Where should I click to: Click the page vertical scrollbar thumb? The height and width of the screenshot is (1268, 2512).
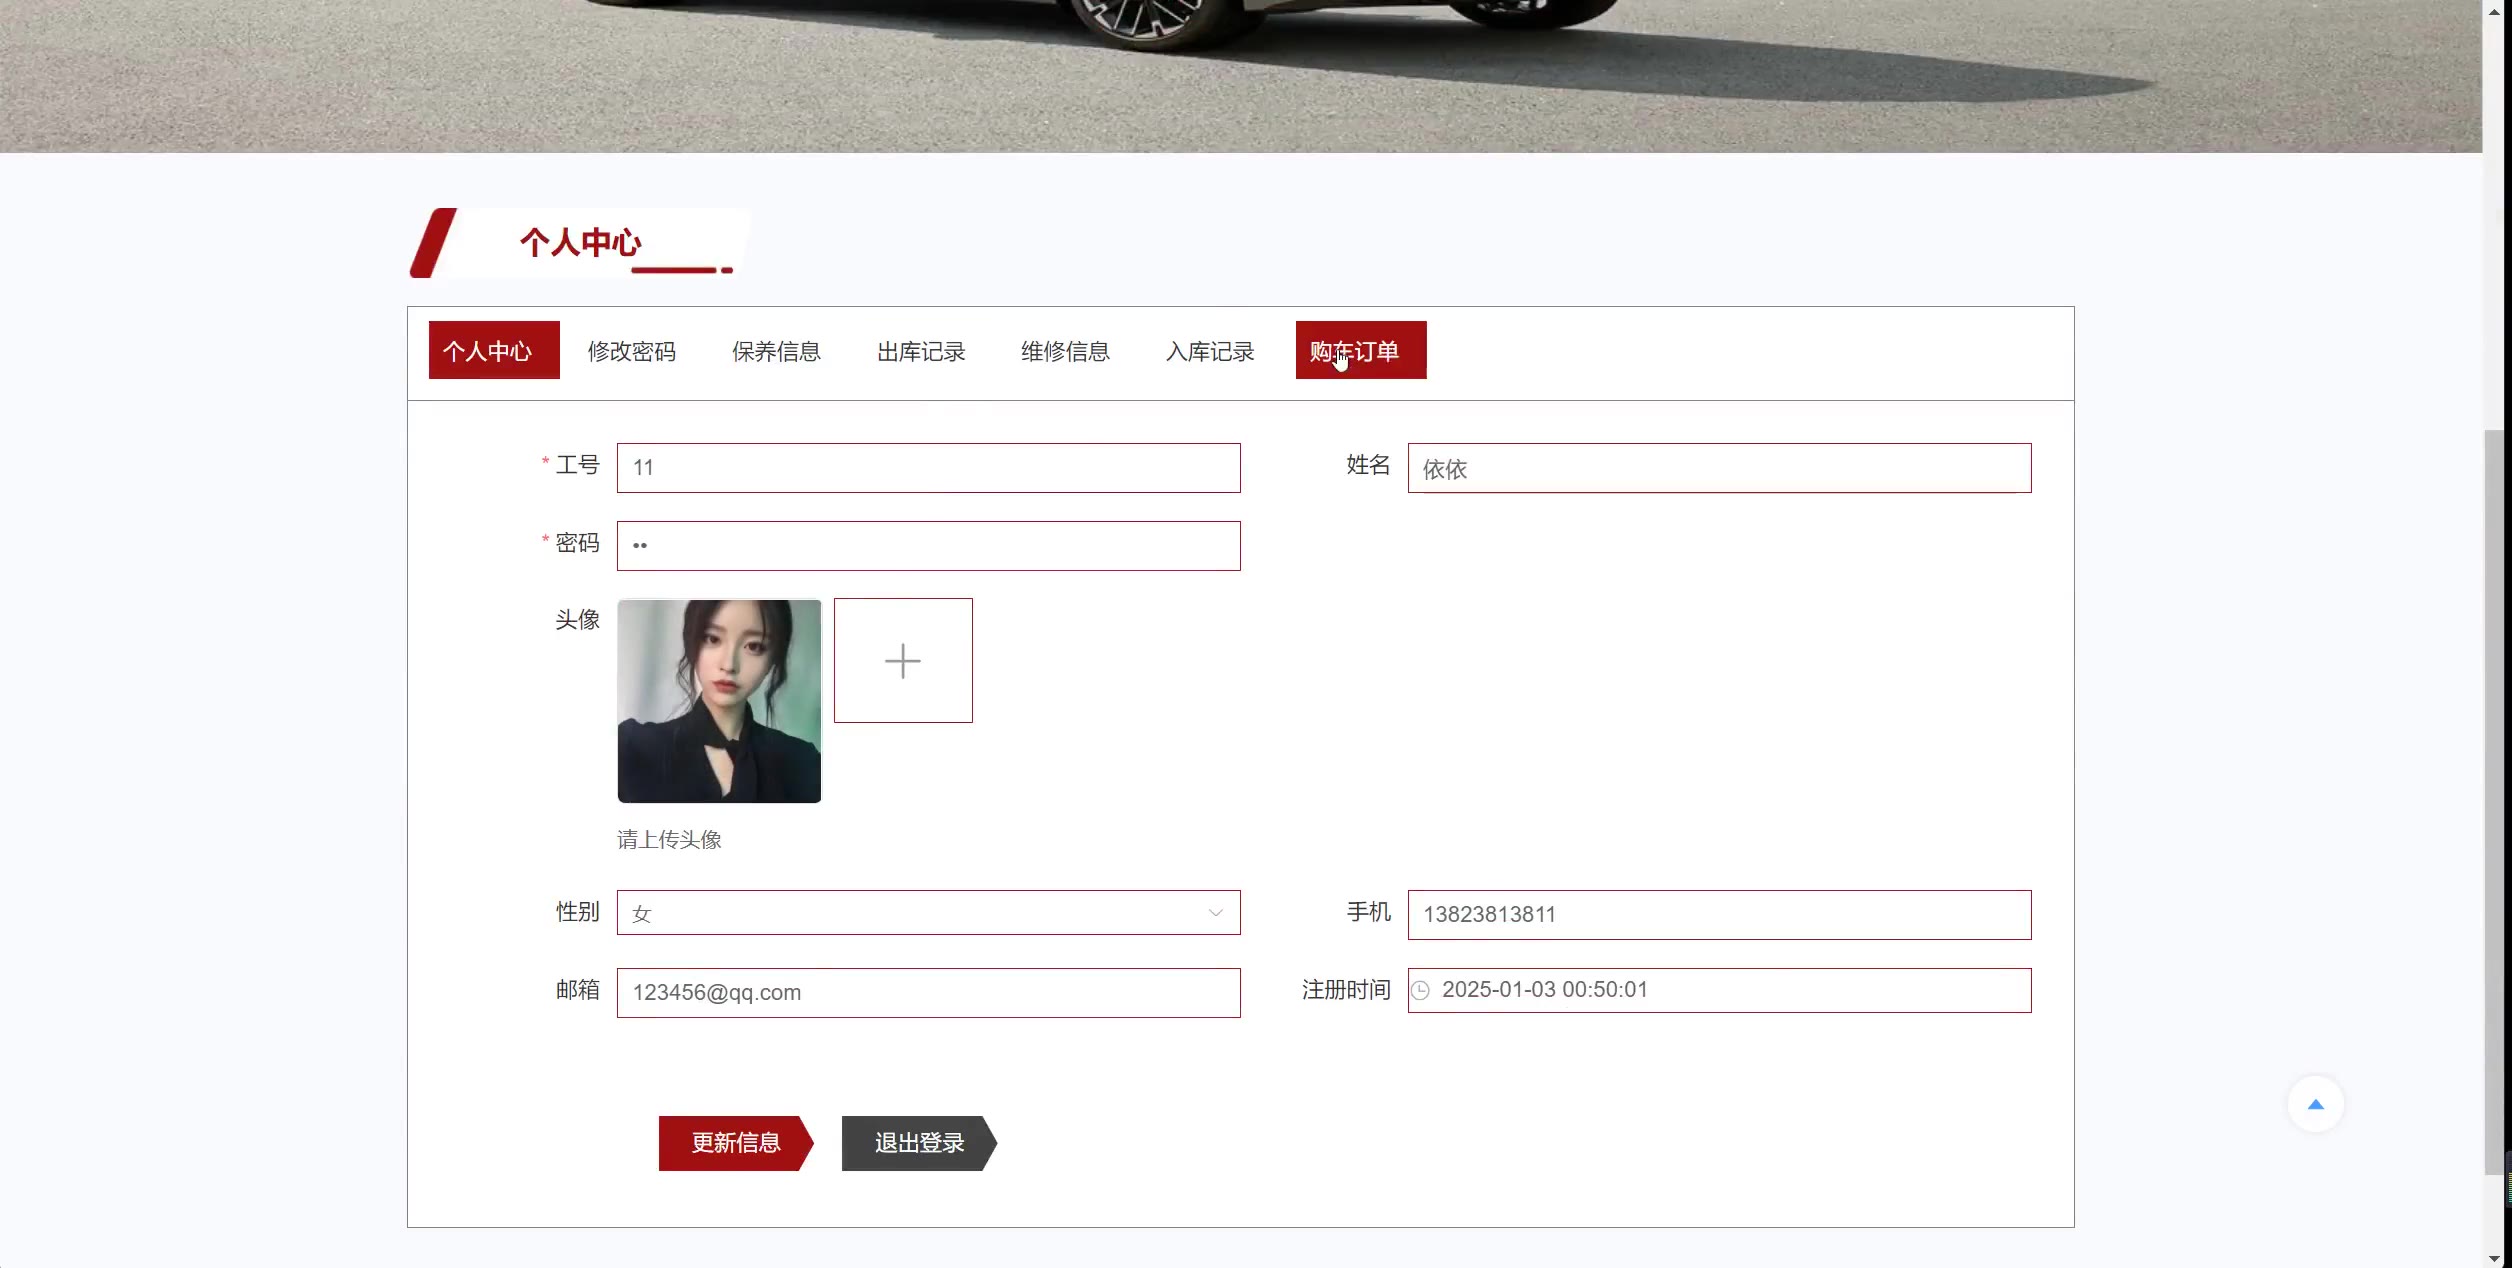point(2496,800)
